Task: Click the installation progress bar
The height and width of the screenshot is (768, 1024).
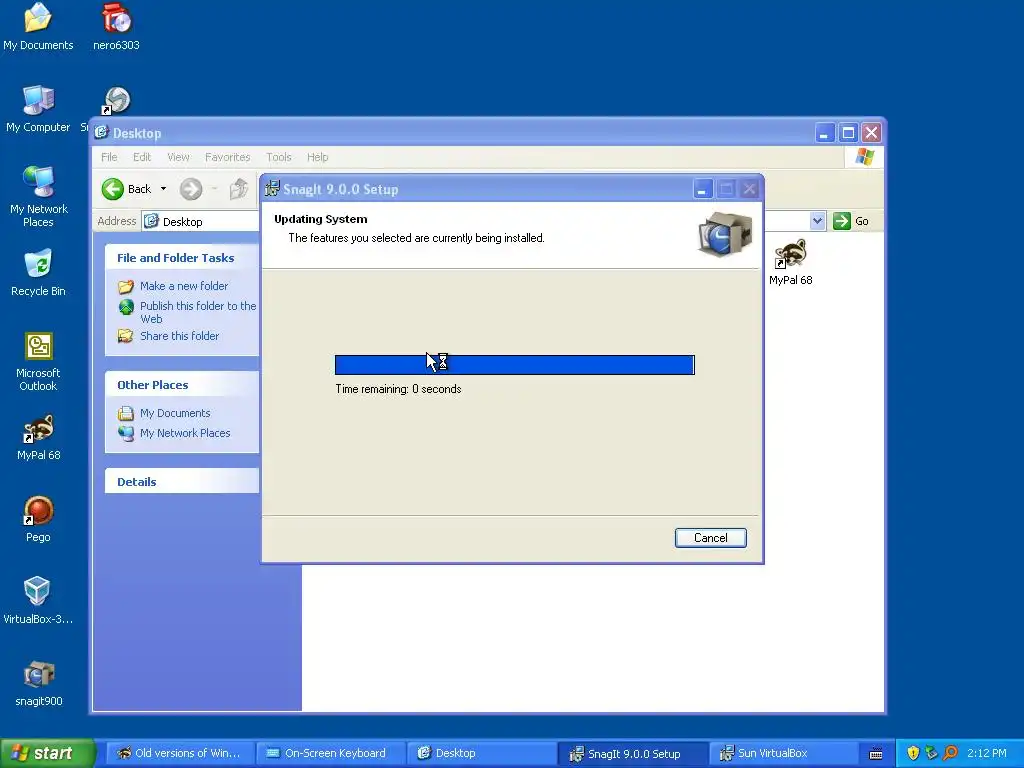Action: pyautogui.click(x=515, y=364)
